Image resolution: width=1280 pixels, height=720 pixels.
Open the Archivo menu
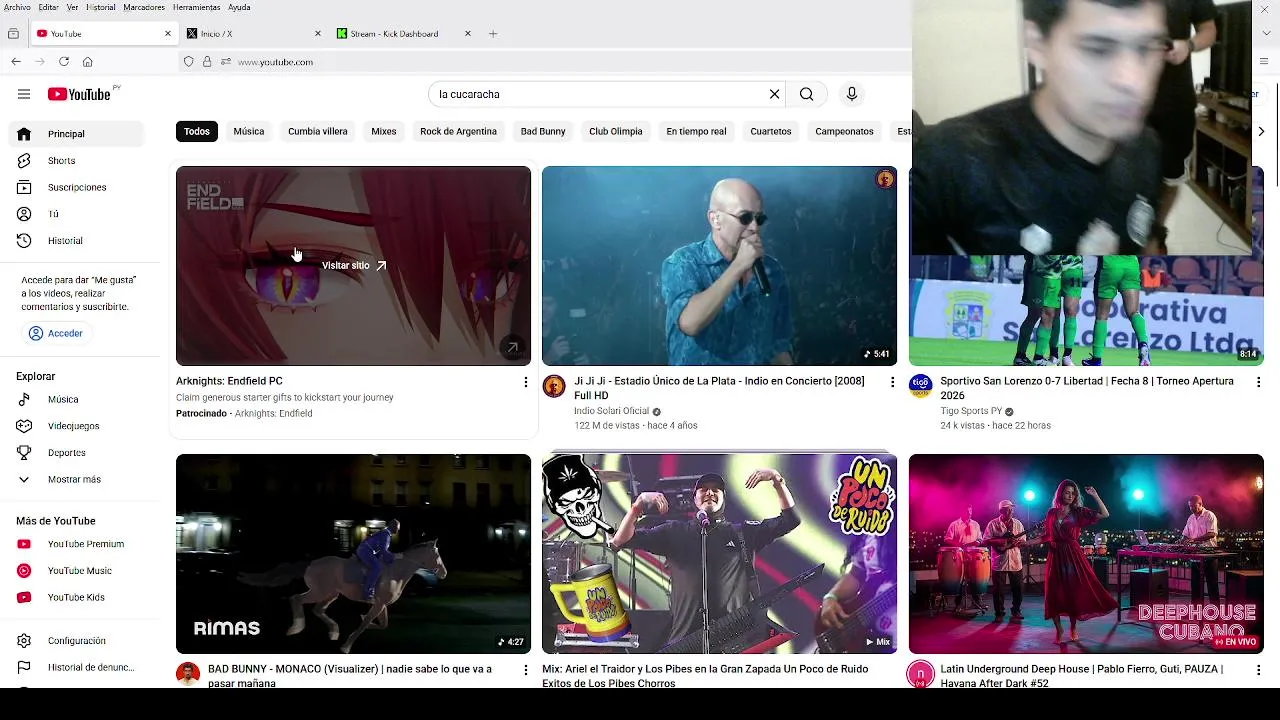(x=17, y=7)
